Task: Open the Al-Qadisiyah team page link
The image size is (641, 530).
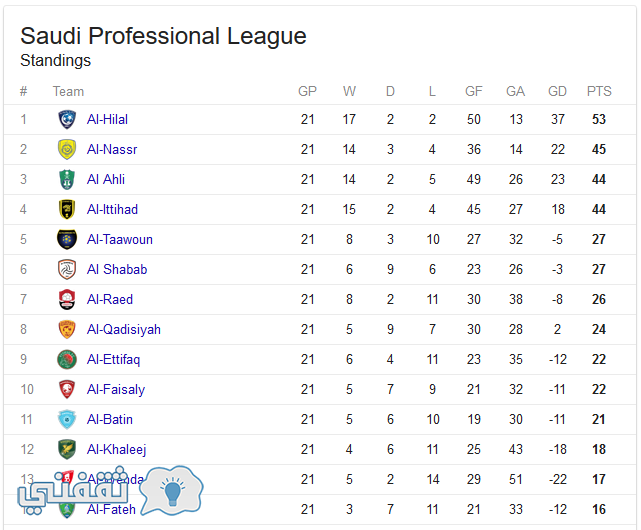Action: pos(123,330)
